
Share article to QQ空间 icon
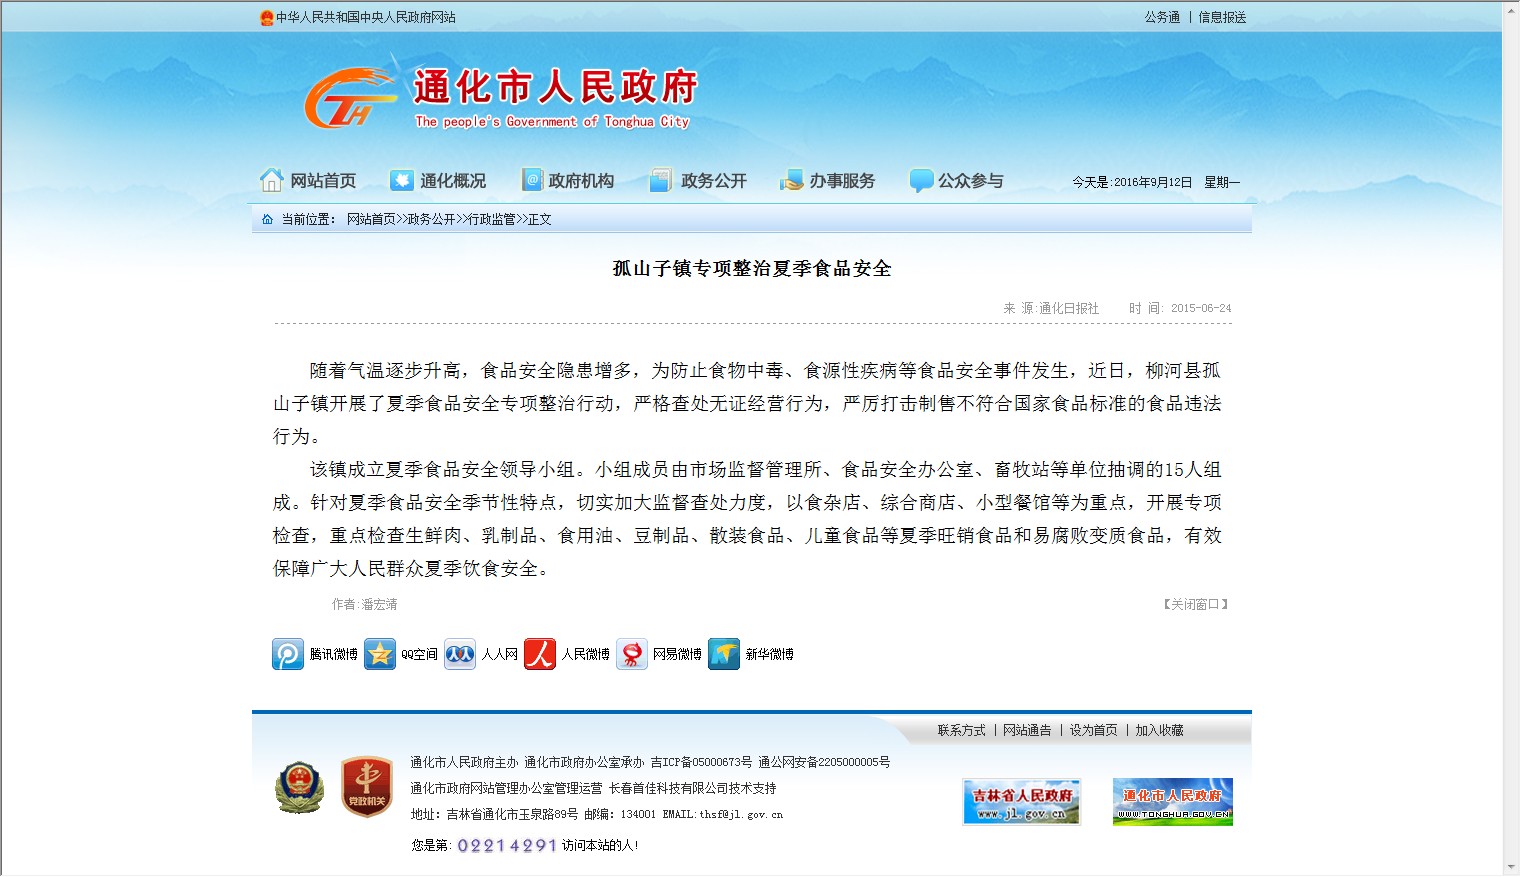[380, 654]
